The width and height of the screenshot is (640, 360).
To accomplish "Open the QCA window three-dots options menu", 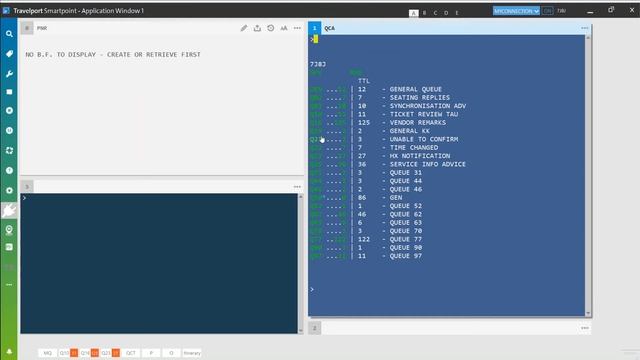I will 585,28.
